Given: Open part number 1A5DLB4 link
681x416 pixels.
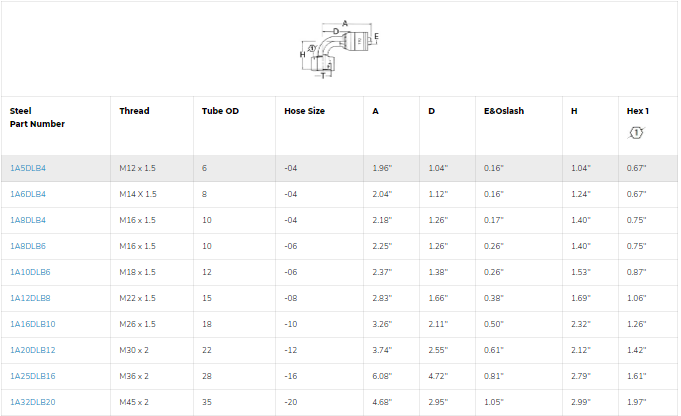Looking at the screenshot, I should click(28, 168).
